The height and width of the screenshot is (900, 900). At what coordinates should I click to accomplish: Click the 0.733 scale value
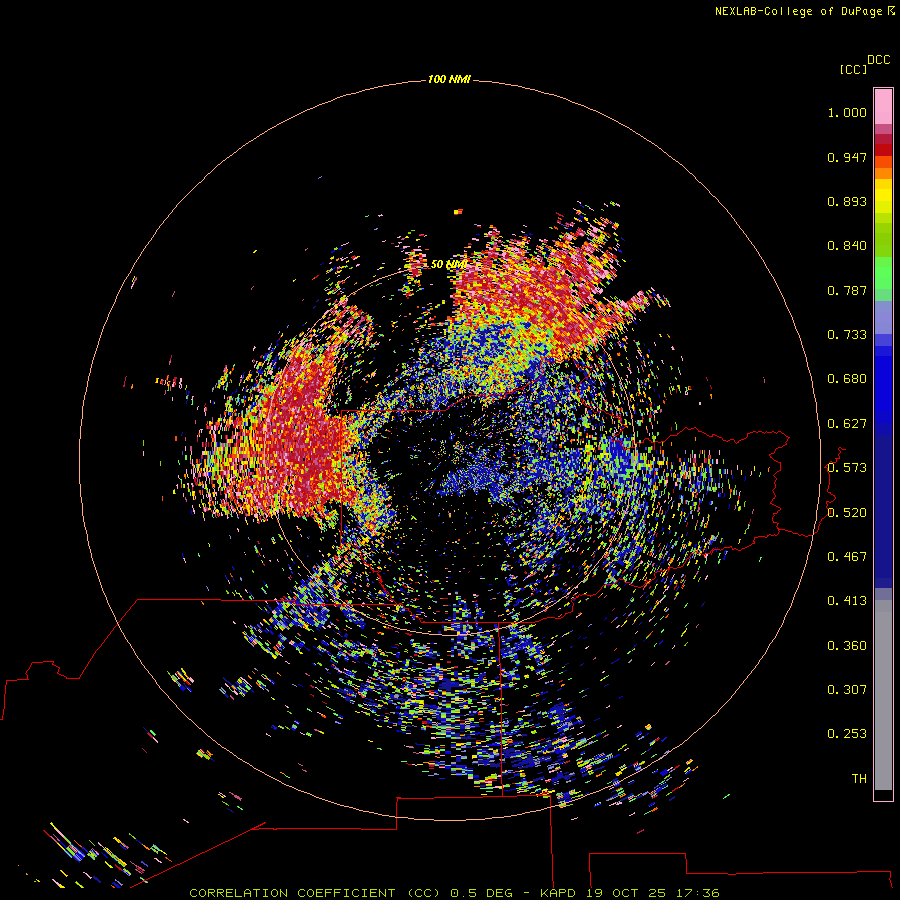847,335
